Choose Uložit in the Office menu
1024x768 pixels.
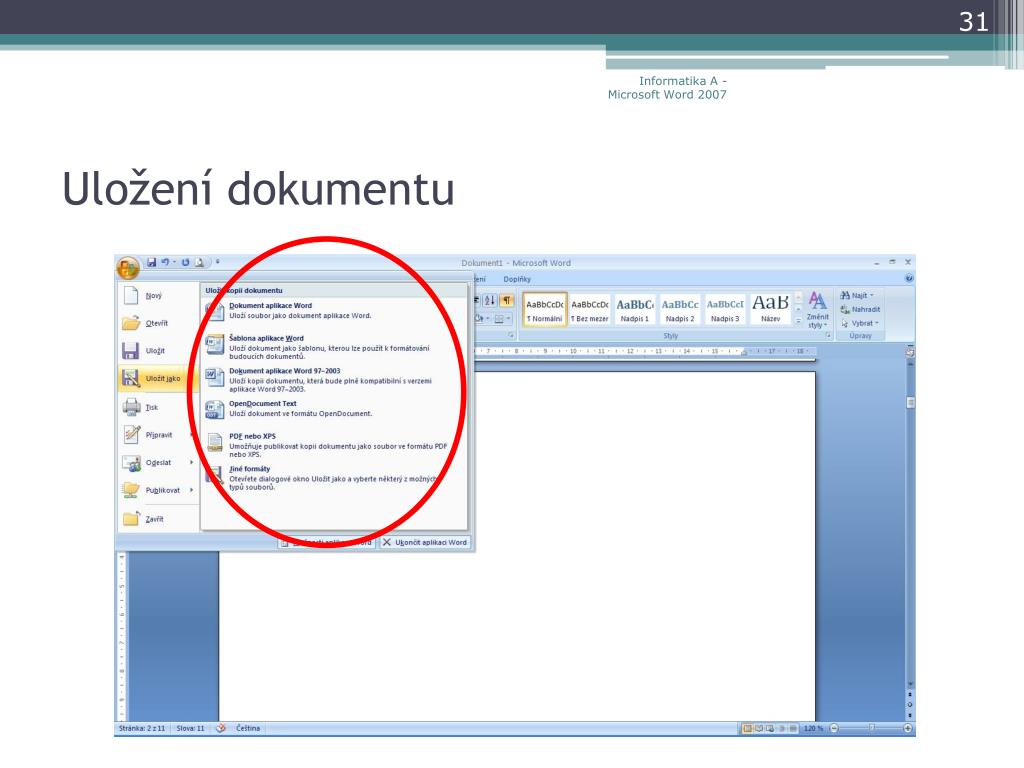click(159, 351)
